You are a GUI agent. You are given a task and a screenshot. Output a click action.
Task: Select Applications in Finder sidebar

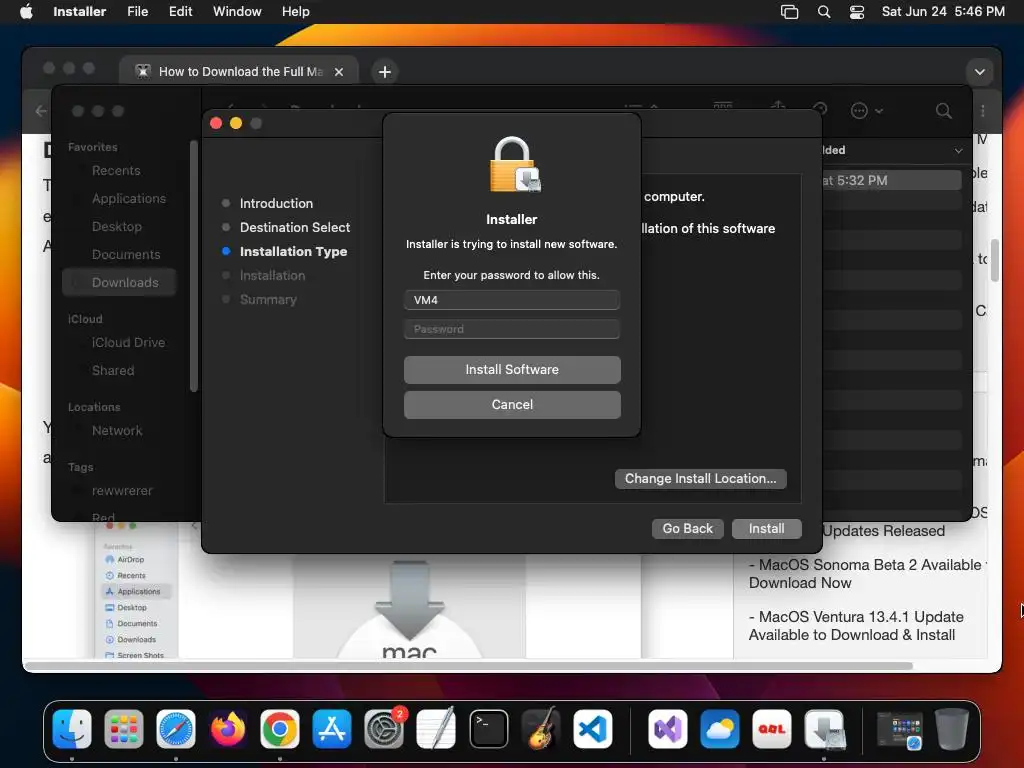coord(129,199)
